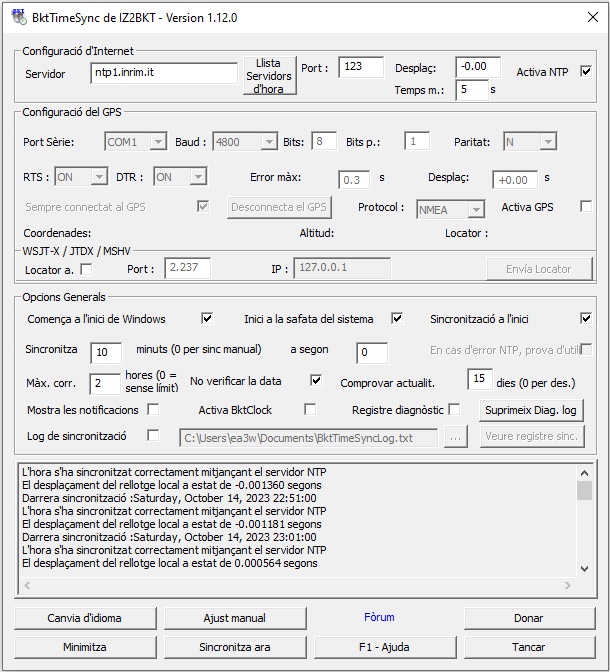Click Suprimeix Diag. log button
610x672 pixels.
click(531, 410)
